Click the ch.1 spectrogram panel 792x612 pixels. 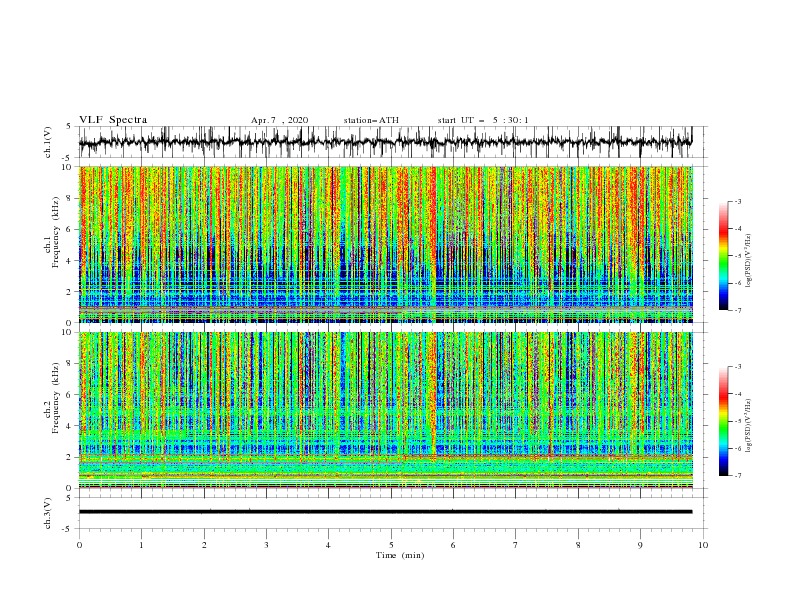coord(385,244)
